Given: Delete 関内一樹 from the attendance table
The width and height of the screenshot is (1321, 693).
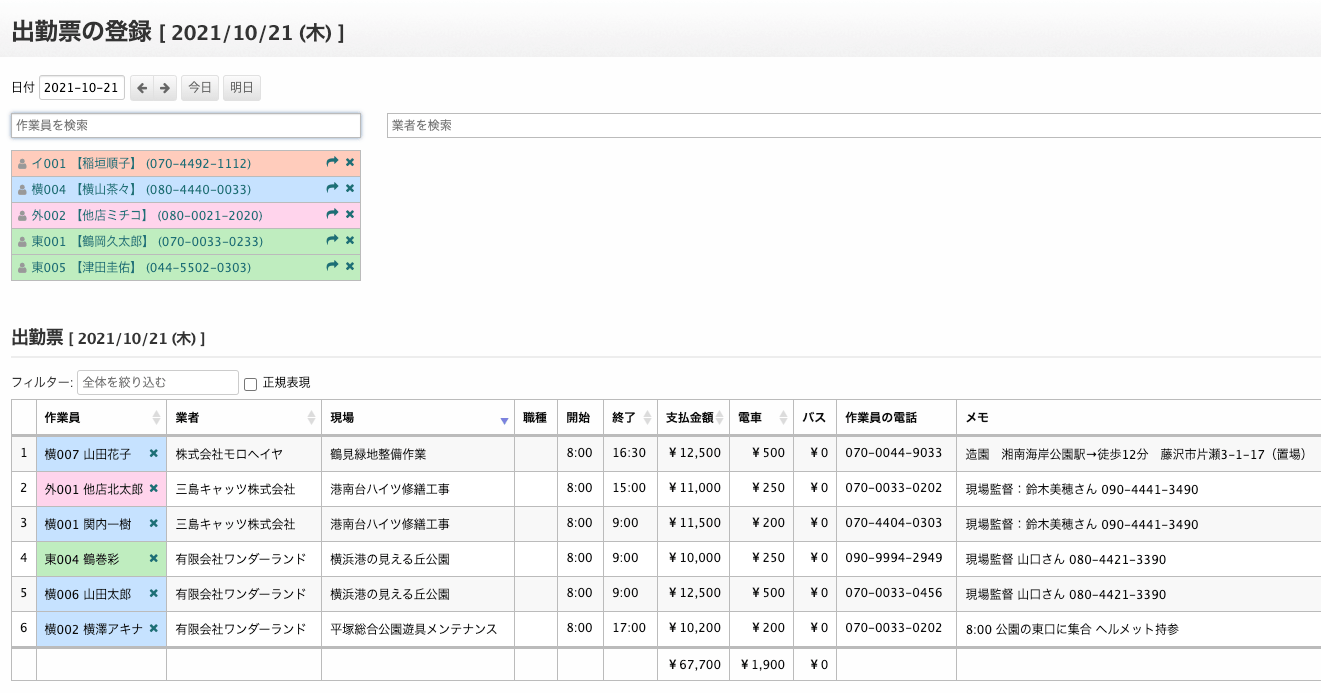Looking at the screenshot, I should click(154, 523).
